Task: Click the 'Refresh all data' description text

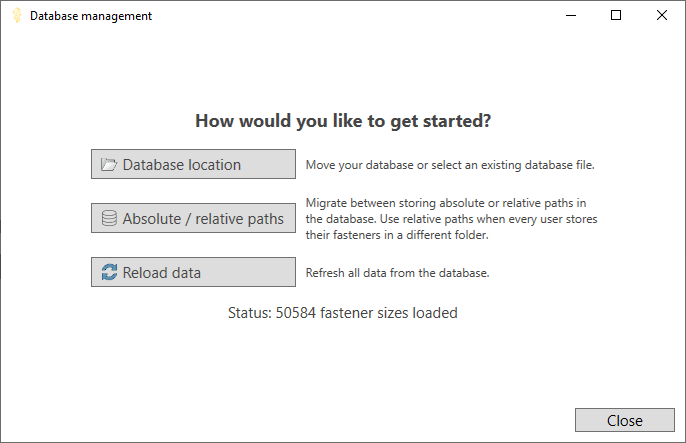Action: [397, 273]
